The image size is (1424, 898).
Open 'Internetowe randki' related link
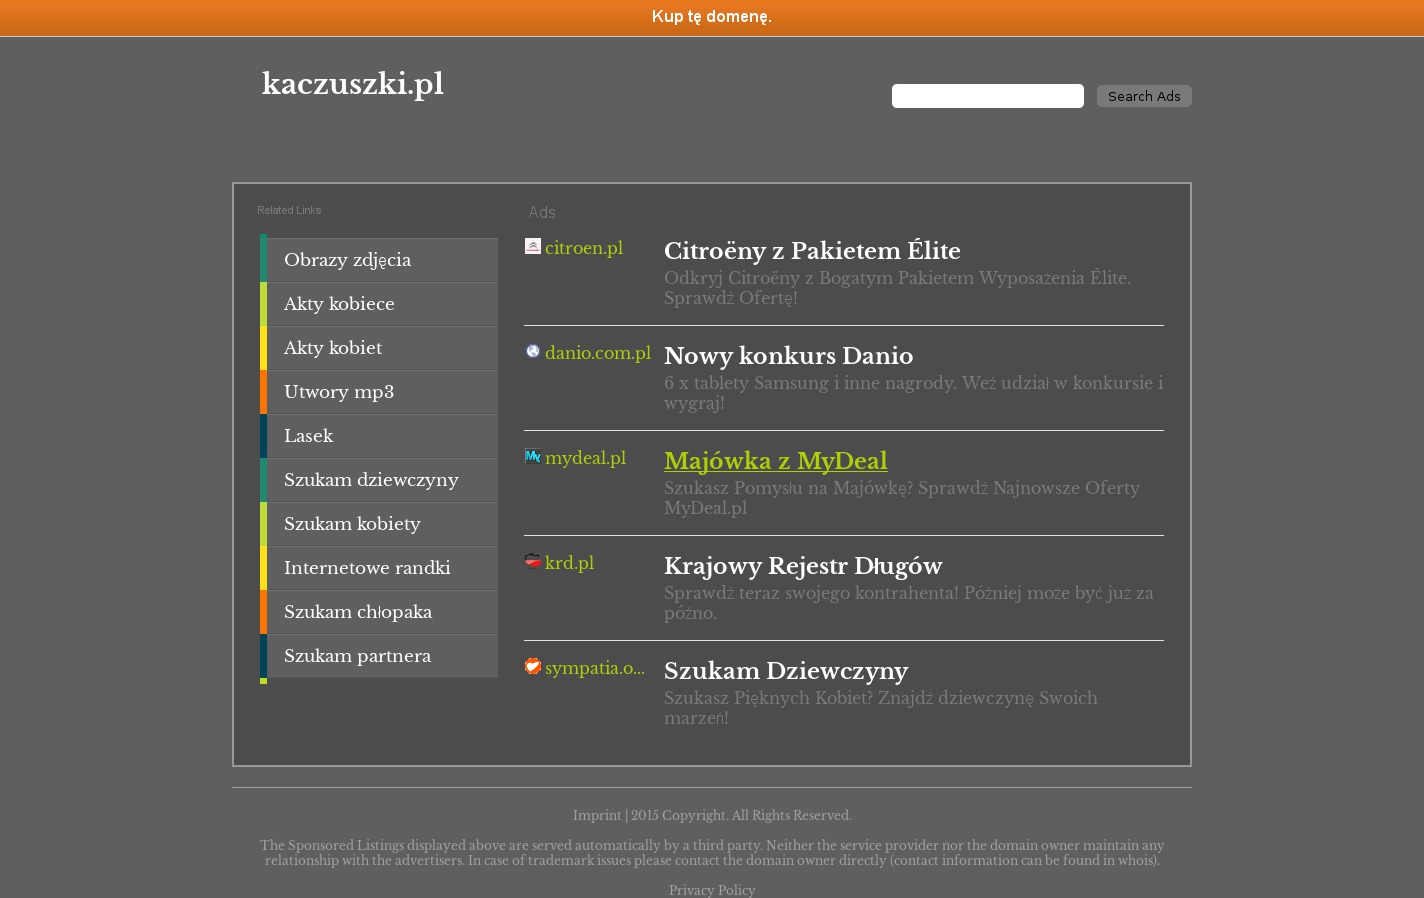pyautogui.click(x=366, y=568)
